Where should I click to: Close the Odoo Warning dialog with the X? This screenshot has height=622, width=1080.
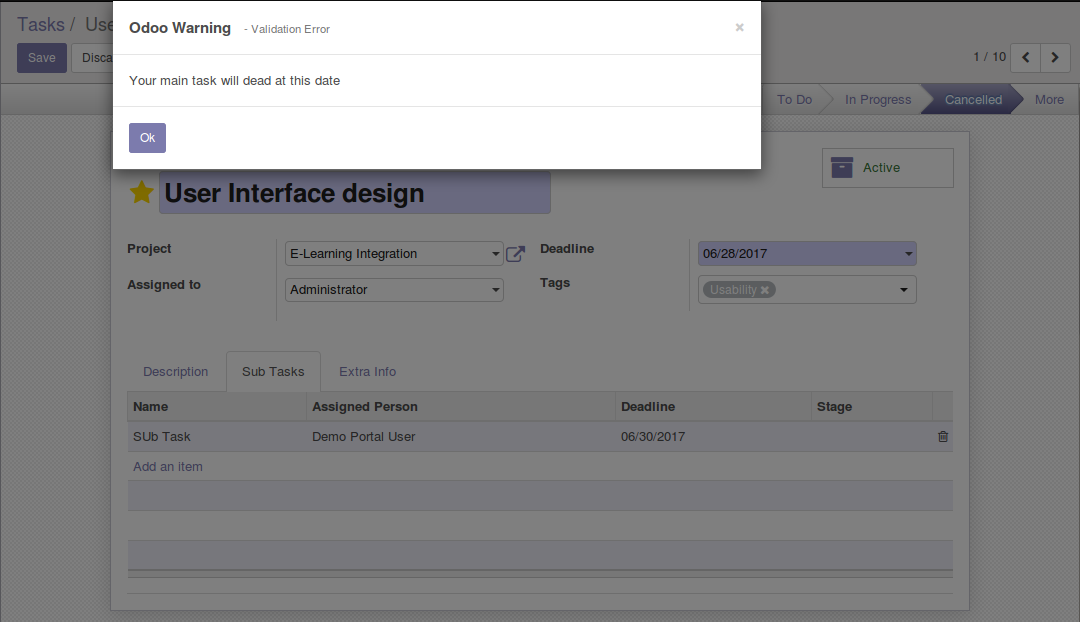coord(739,28)
